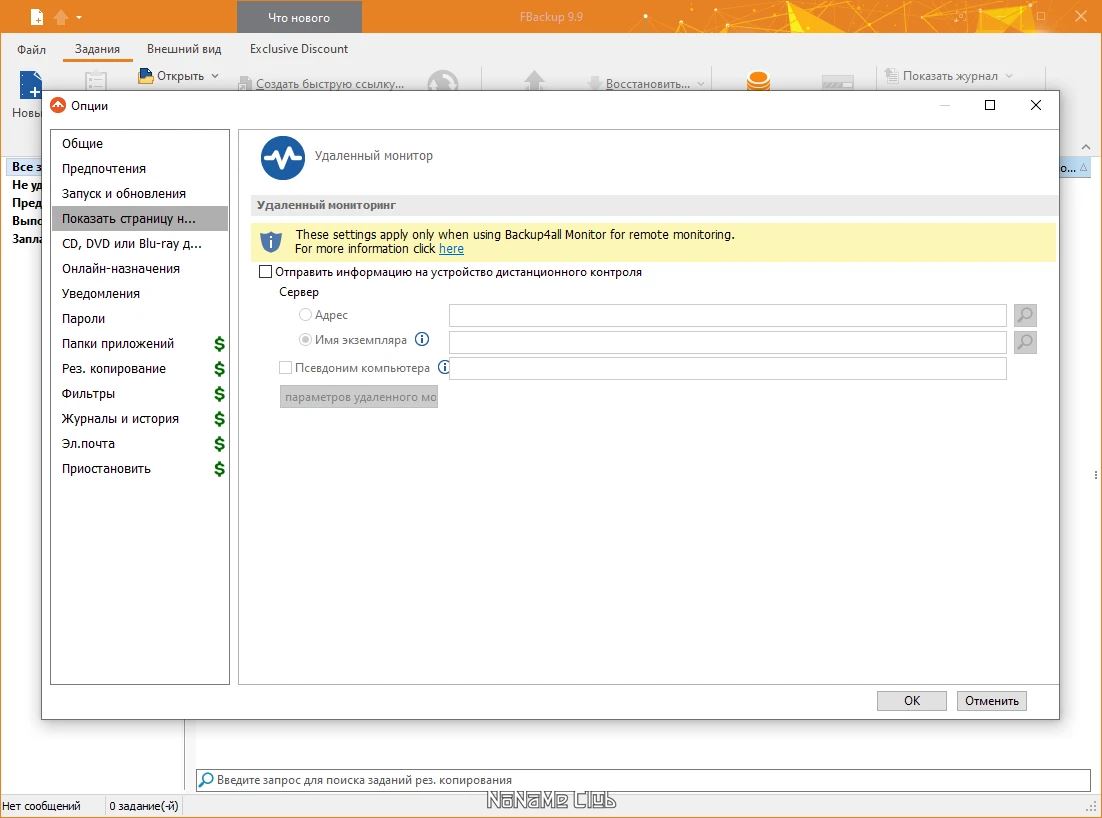Click the search icon beside Имя экземпляра field
This screenshot has width=1102, height=818.
(1025, 342)
